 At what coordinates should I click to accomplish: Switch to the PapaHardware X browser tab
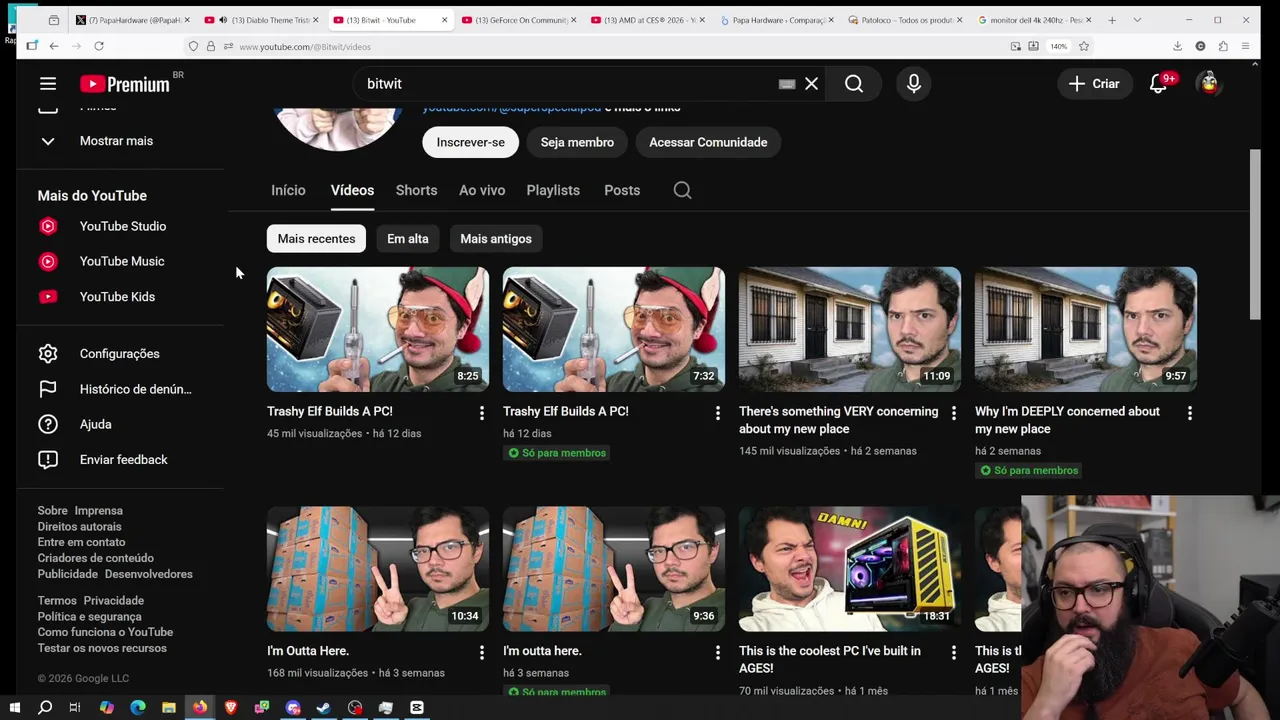[x=133, y=20]
